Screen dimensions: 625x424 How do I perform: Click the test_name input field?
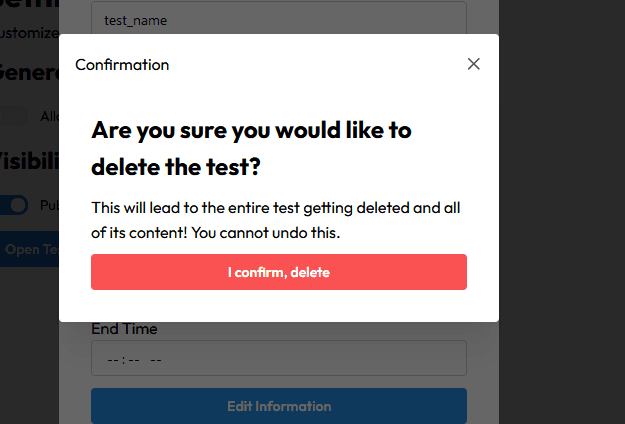278,19
